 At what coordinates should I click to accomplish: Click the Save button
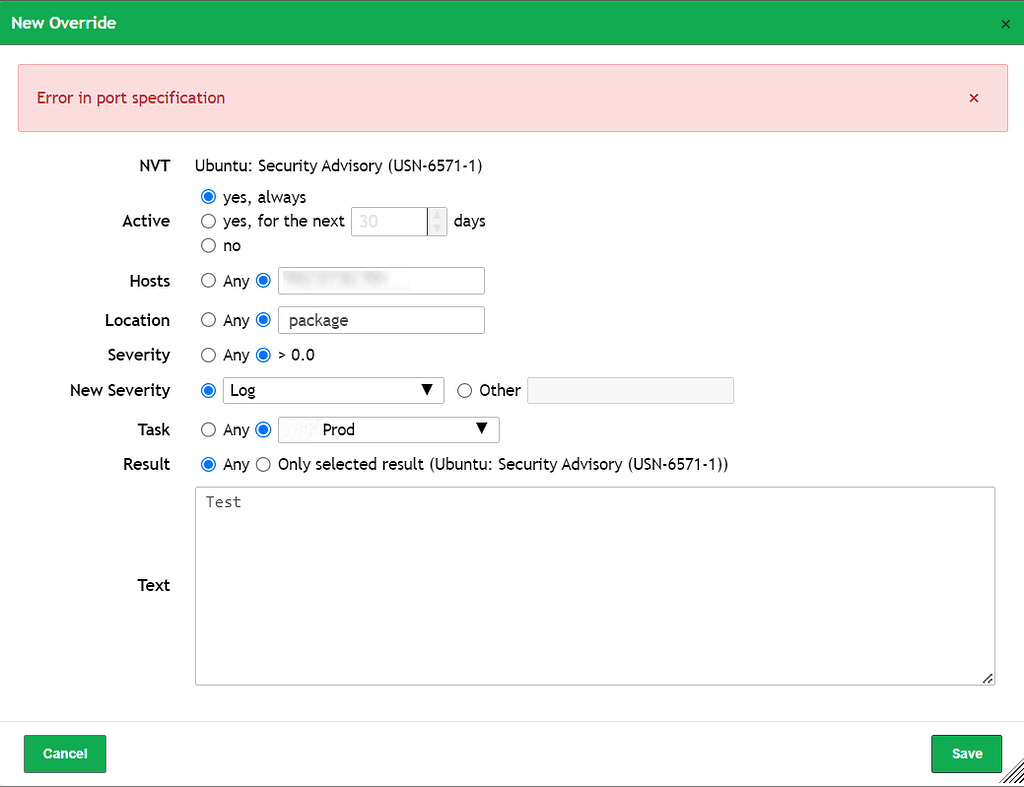966,753
